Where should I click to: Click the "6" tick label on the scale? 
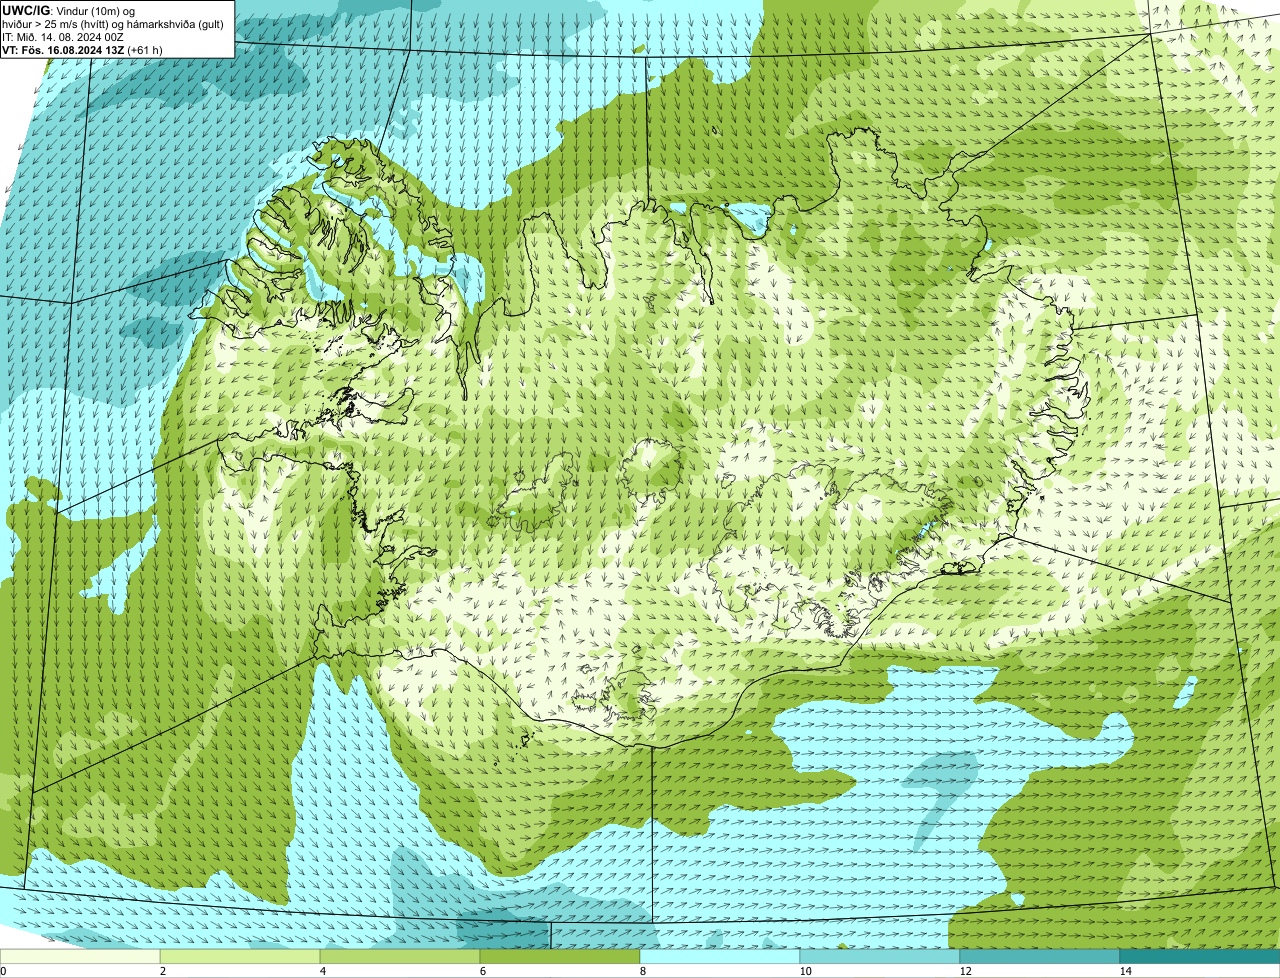tap(482, 971)
